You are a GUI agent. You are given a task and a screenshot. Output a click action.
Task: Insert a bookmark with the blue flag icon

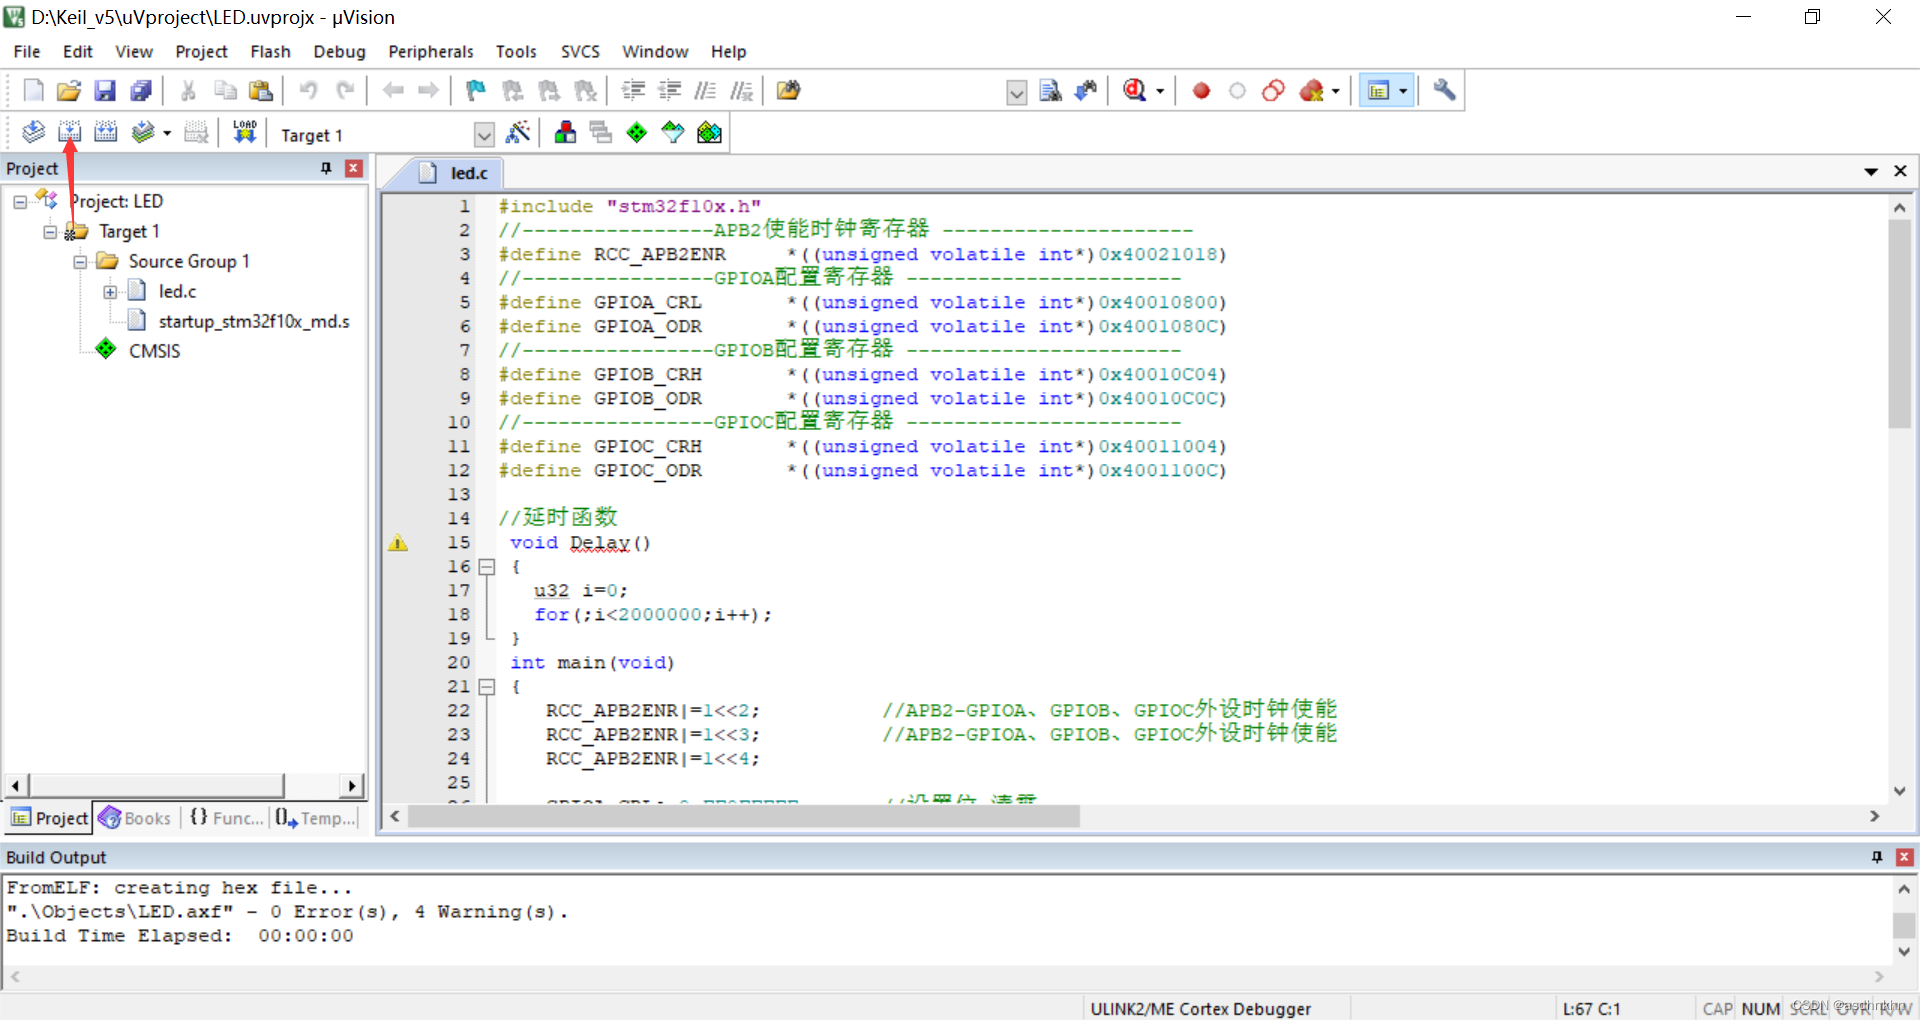click(476, 91)
